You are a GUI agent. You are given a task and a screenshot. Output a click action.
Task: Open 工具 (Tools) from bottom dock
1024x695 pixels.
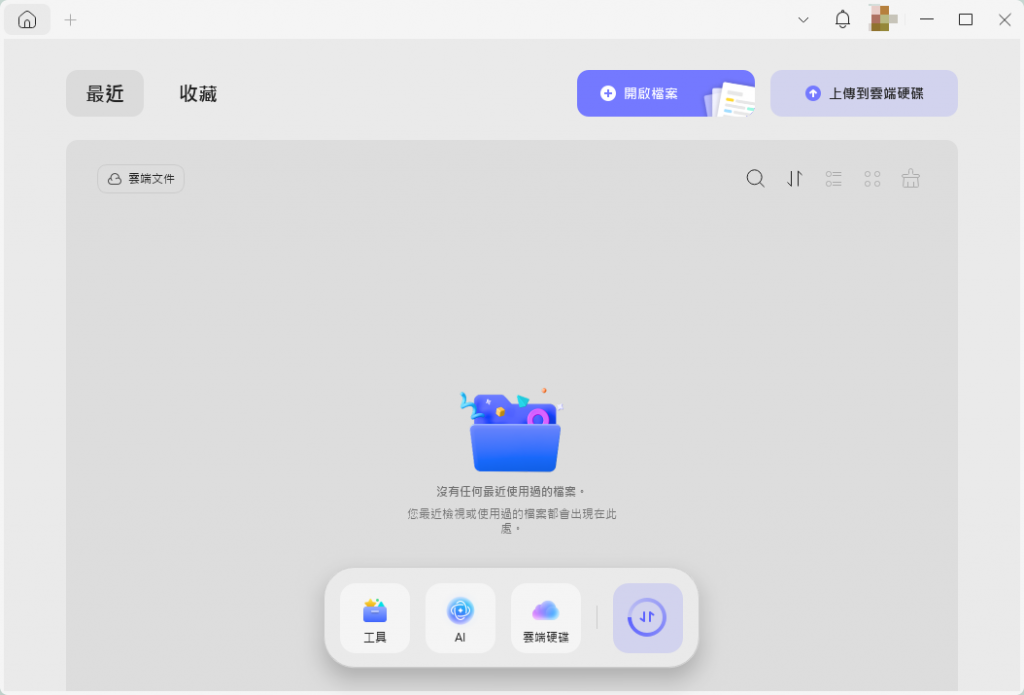(x=374, y=617)
